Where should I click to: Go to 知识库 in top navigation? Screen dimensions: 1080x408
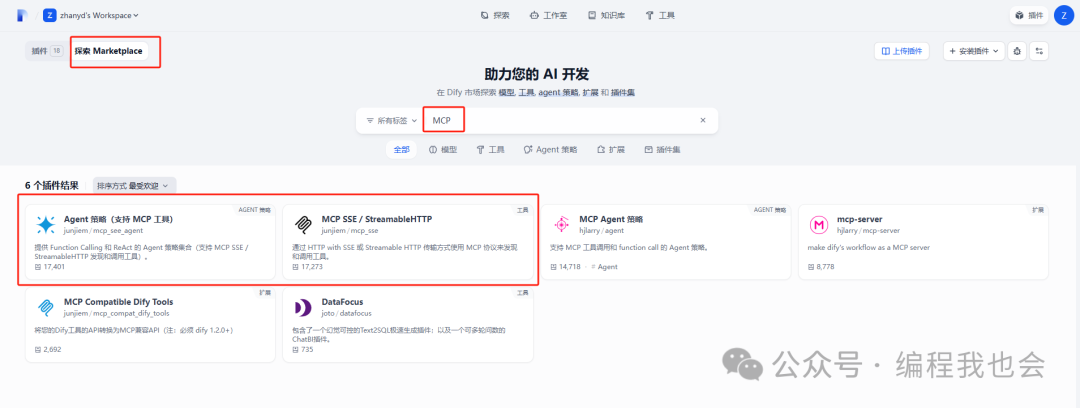tap(606, 15)
